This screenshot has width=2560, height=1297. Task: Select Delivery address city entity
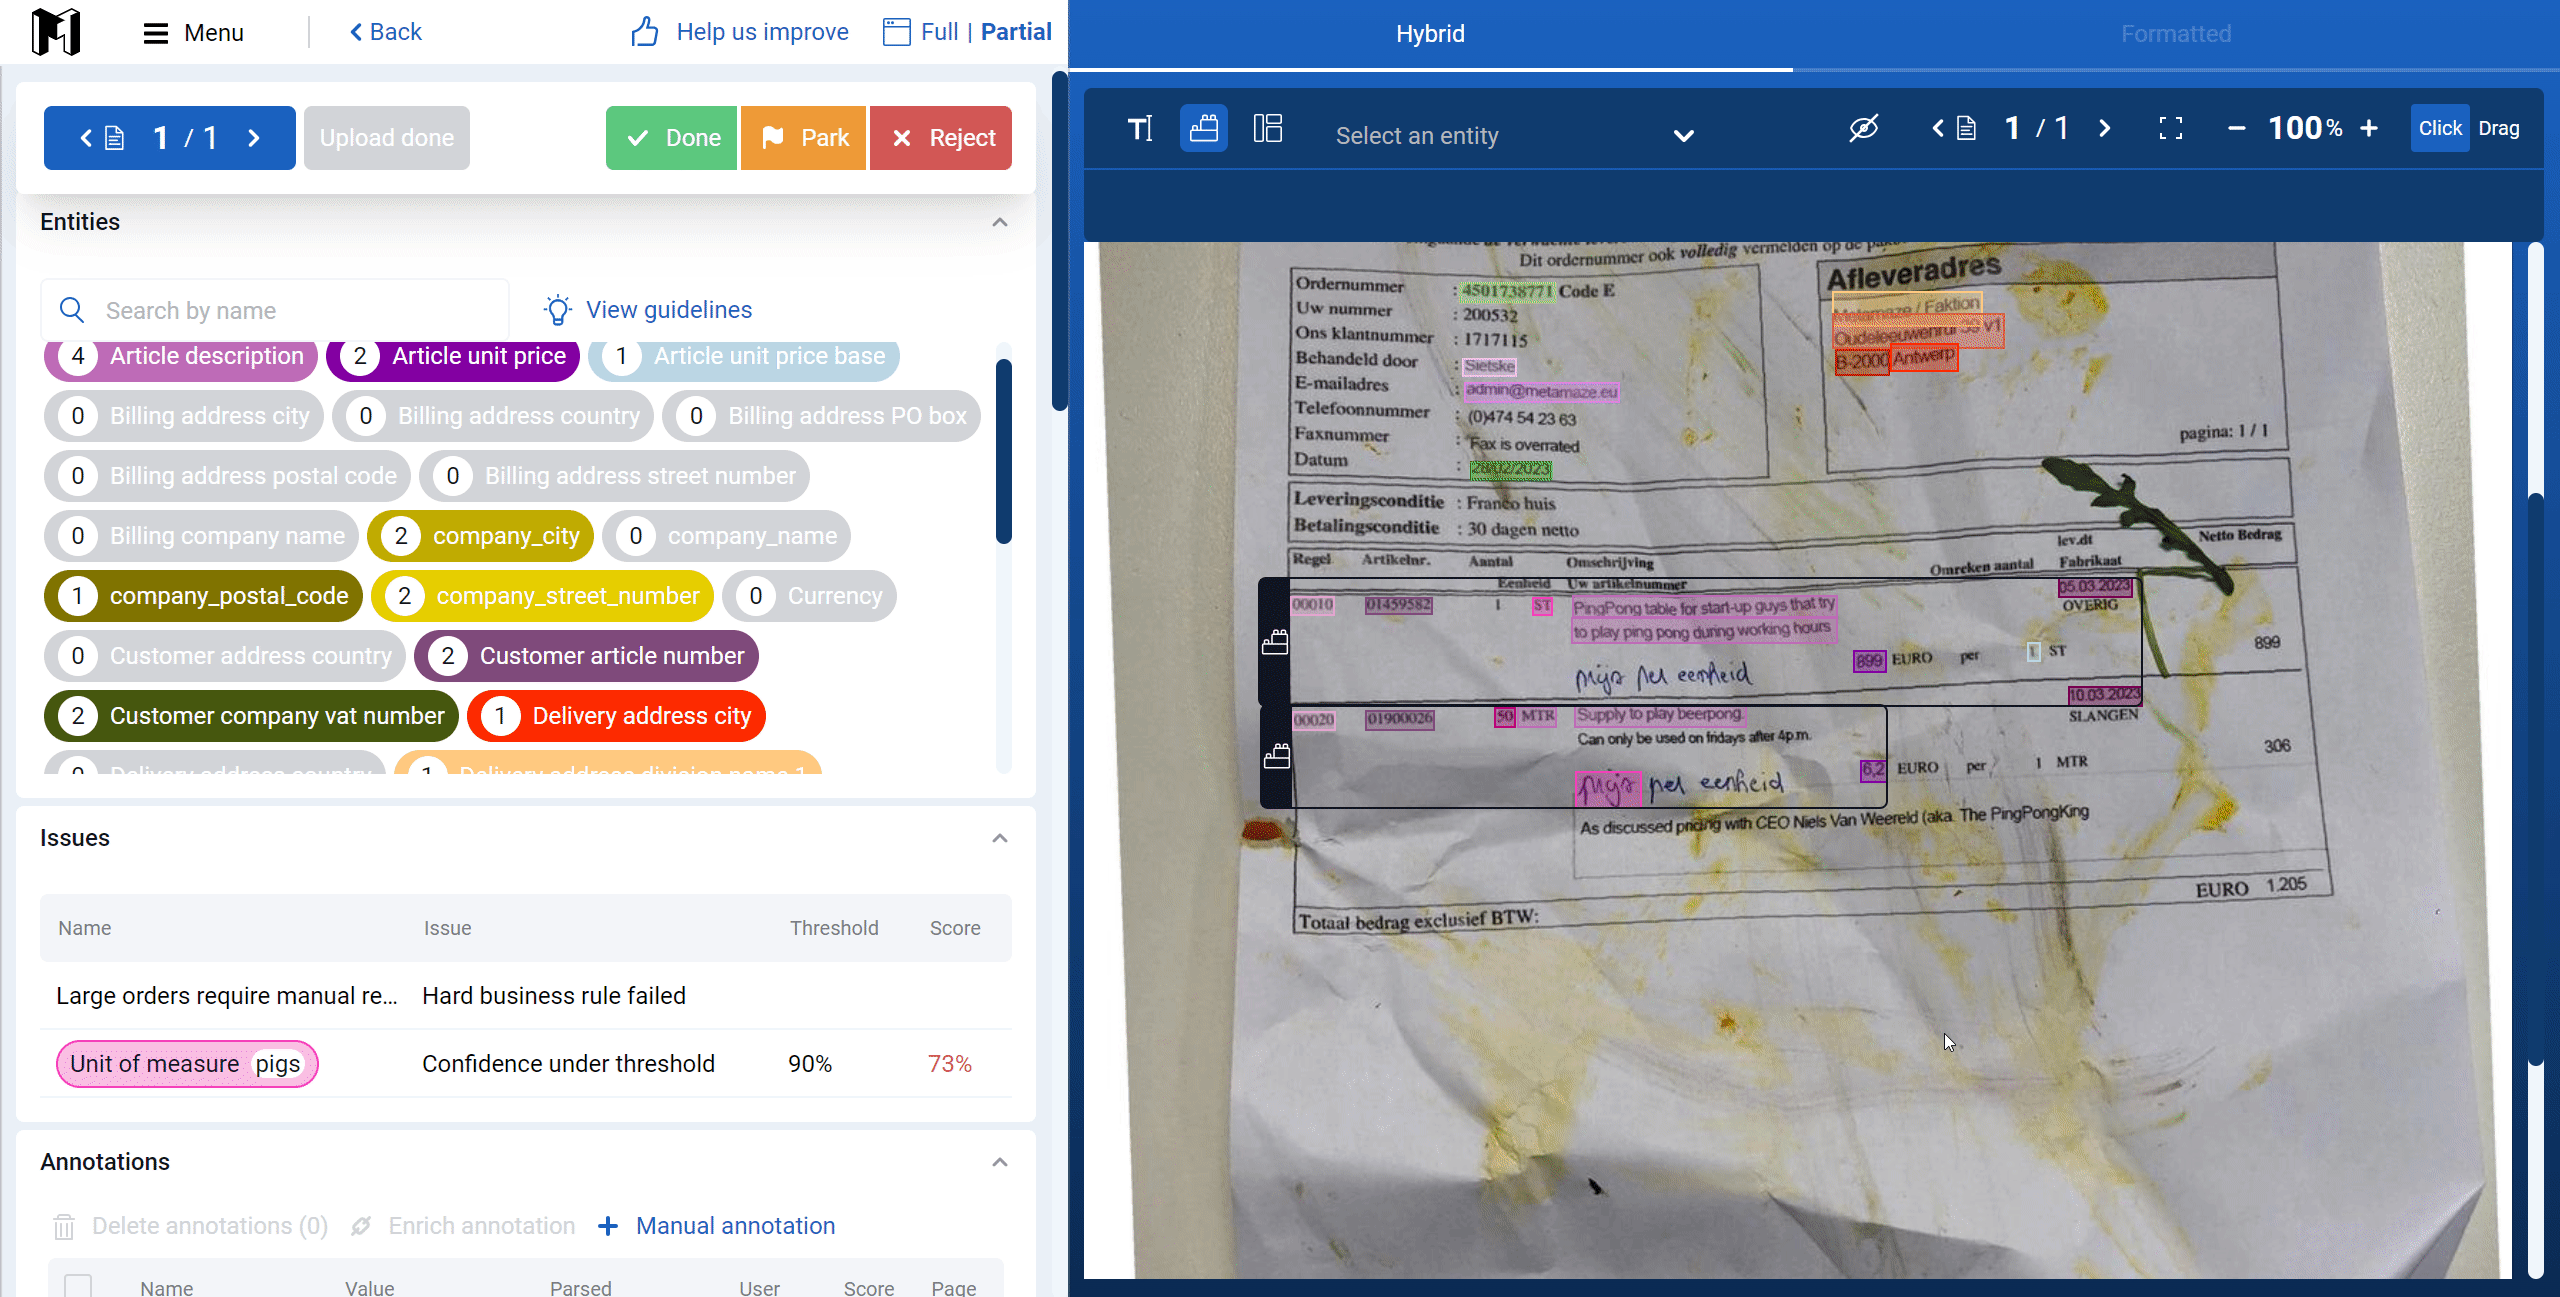(616, 716)
